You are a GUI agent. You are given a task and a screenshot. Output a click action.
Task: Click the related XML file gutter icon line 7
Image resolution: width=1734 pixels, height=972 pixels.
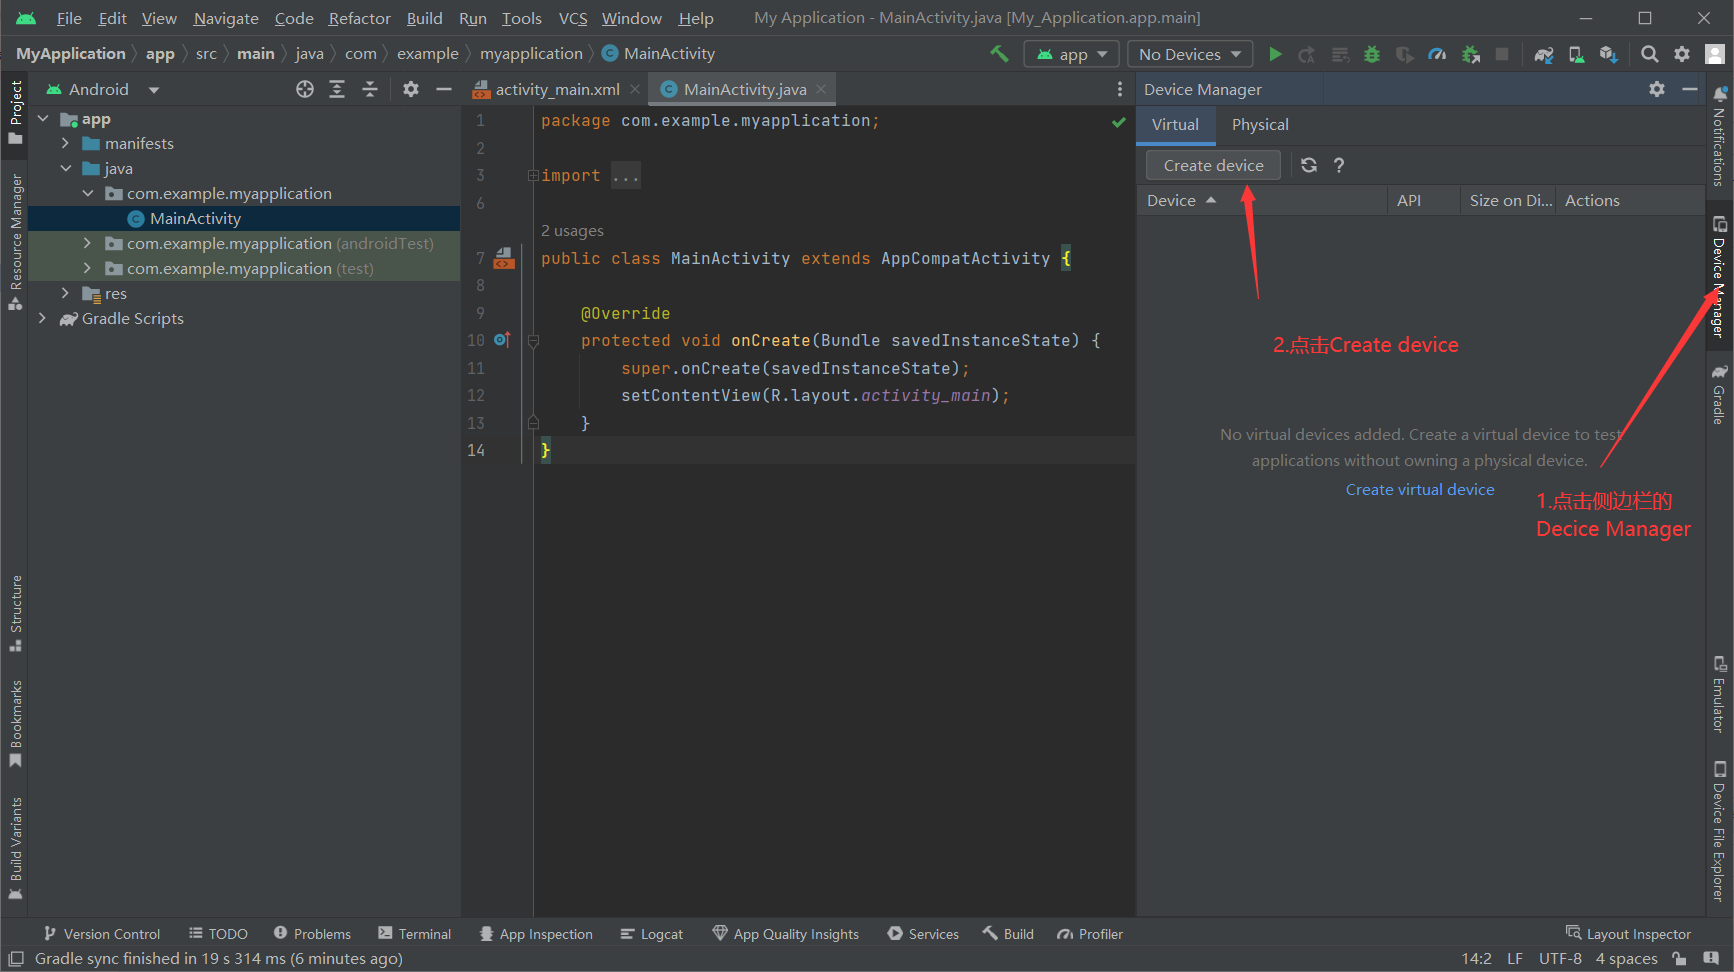[504, 258]
